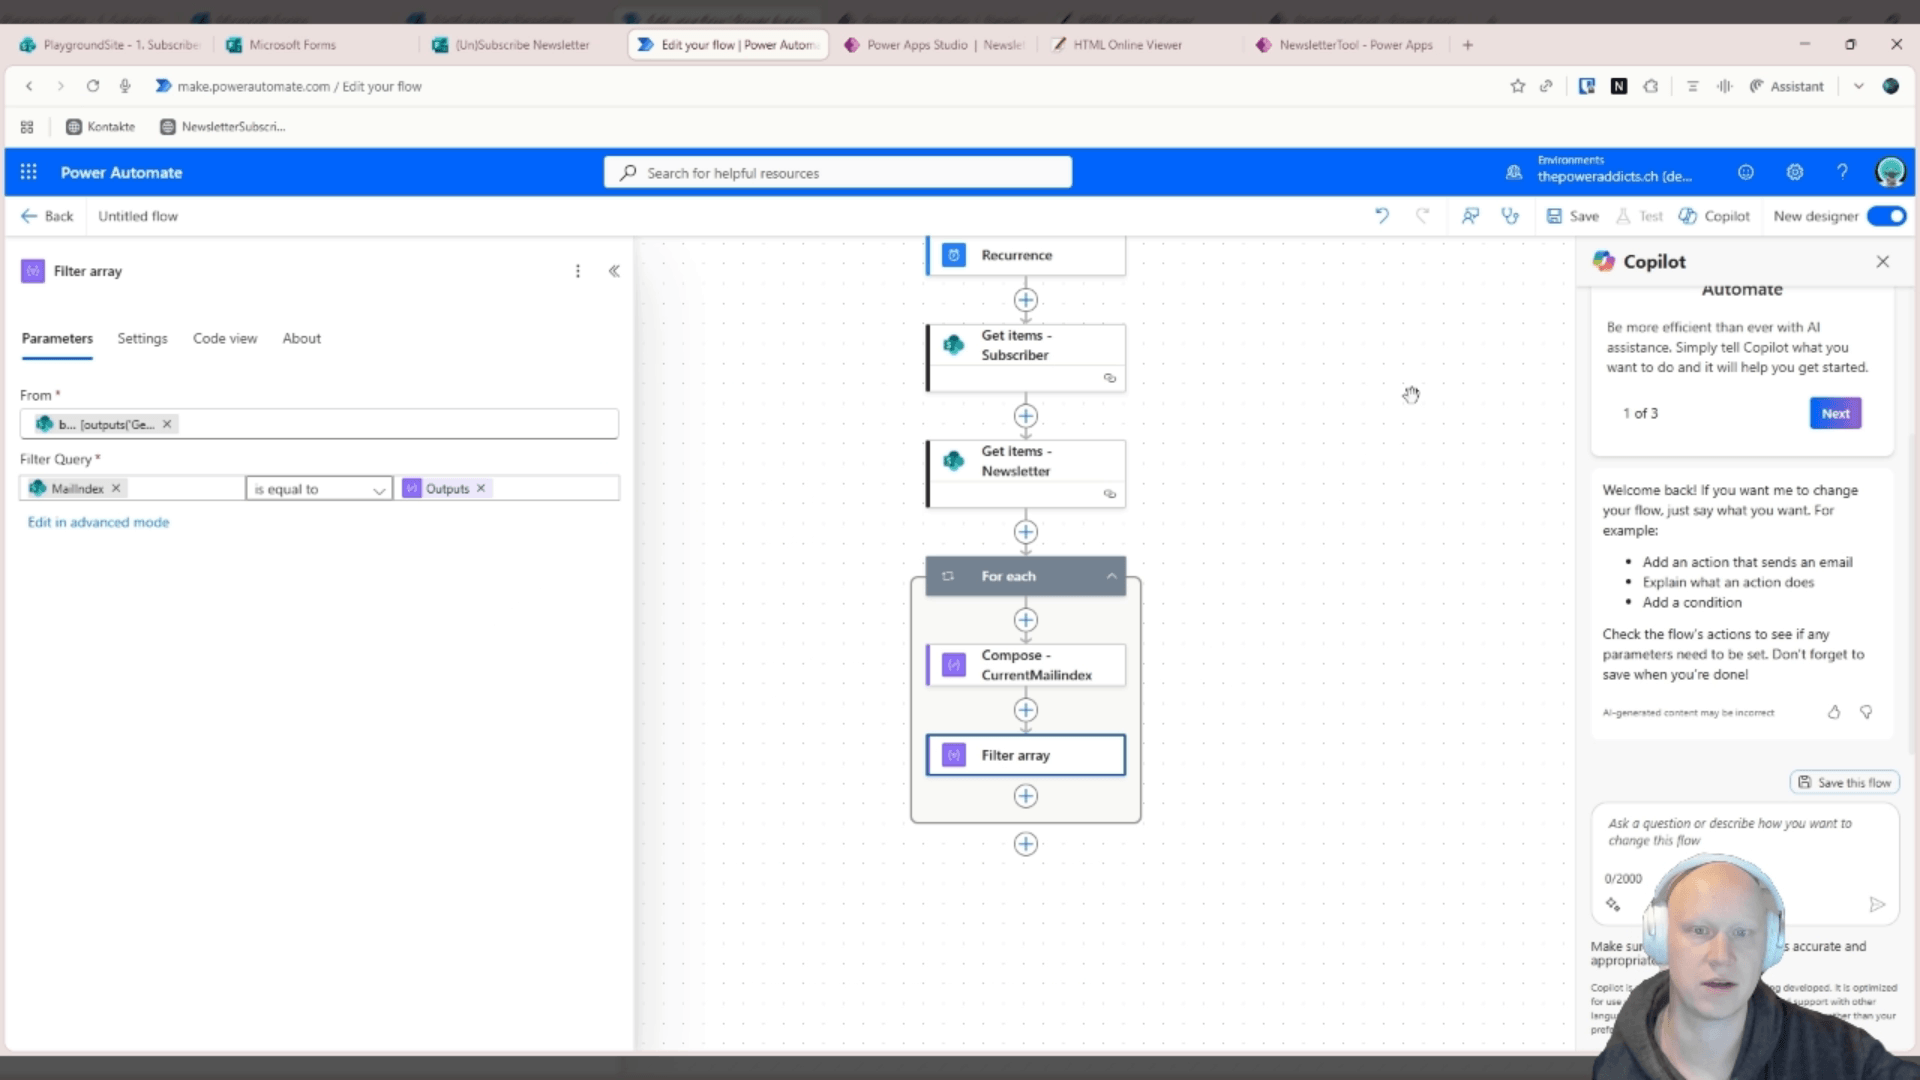This screenshot has width=1920, height=1080.
Task: Switch to the Microsoft Forms browser tab
Action: coord(292,45)
